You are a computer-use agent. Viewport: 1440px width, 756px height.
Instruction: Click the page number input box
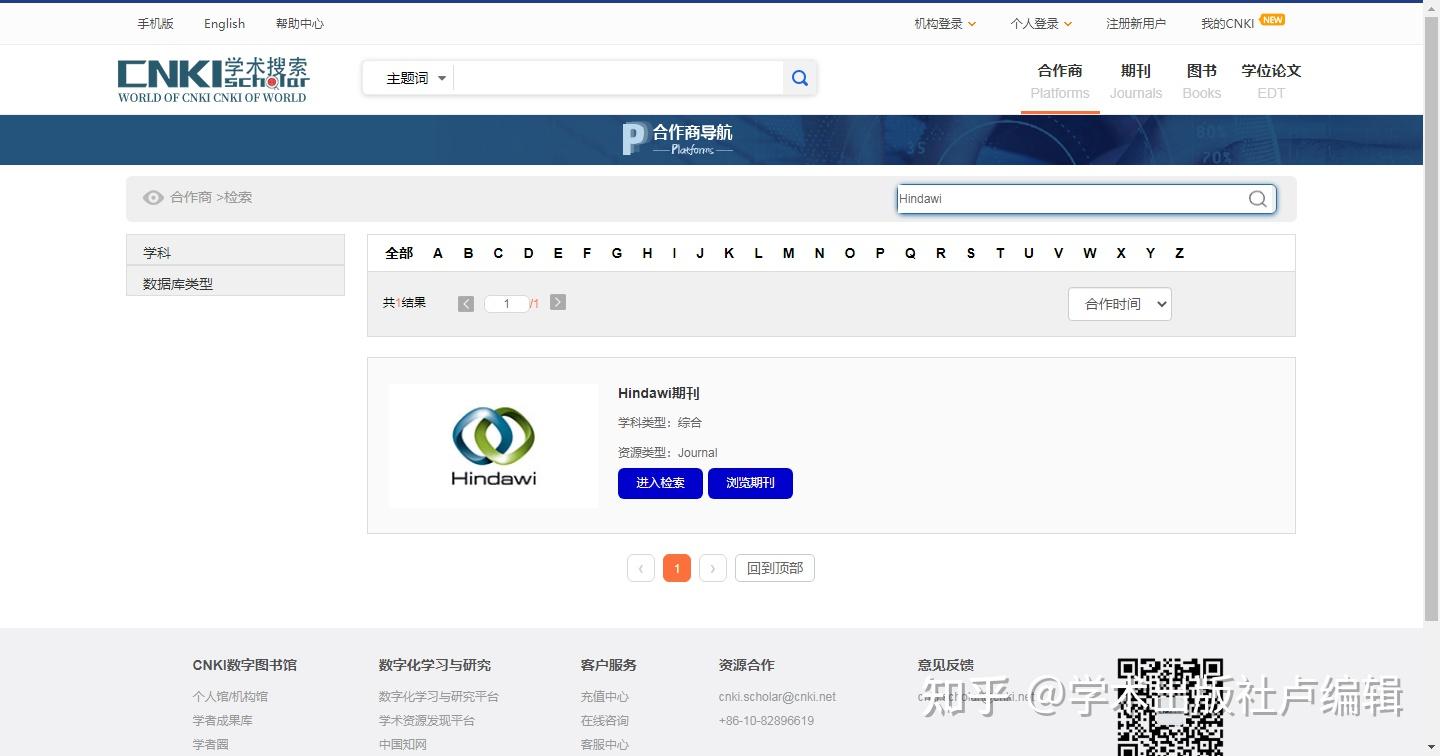coord(507,303)
